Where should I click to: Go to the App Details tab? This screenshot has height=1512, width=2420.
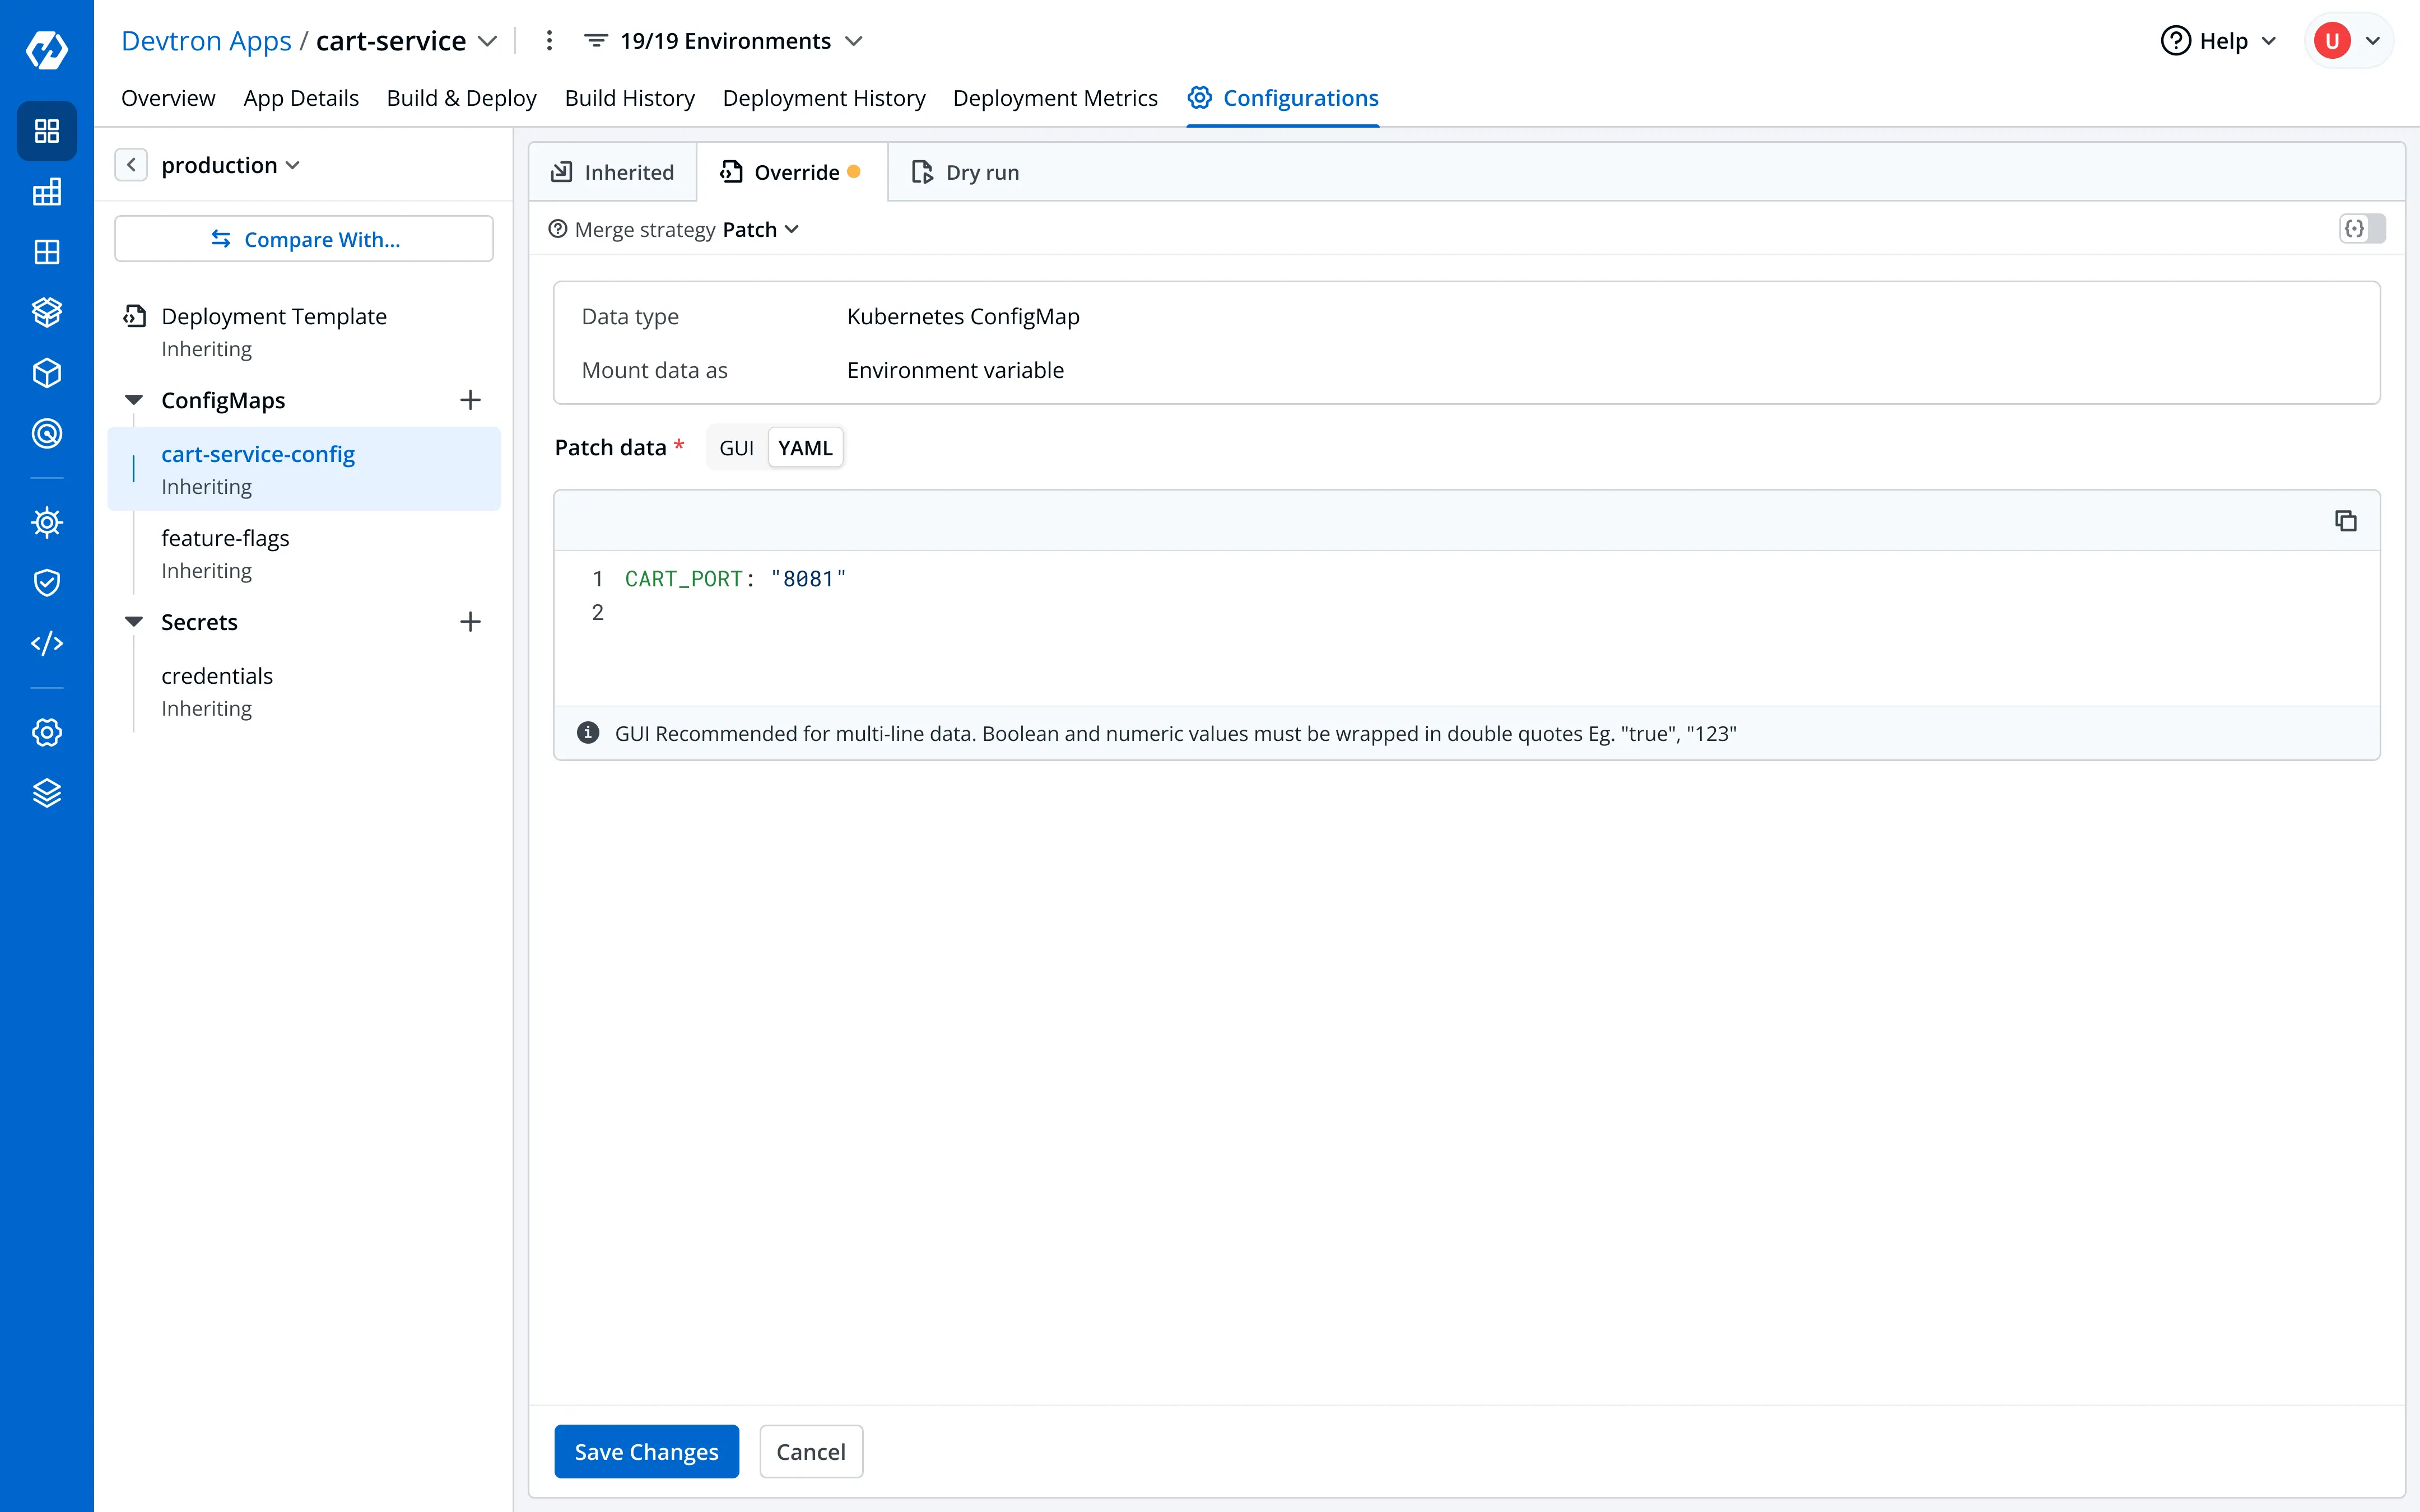301,98
